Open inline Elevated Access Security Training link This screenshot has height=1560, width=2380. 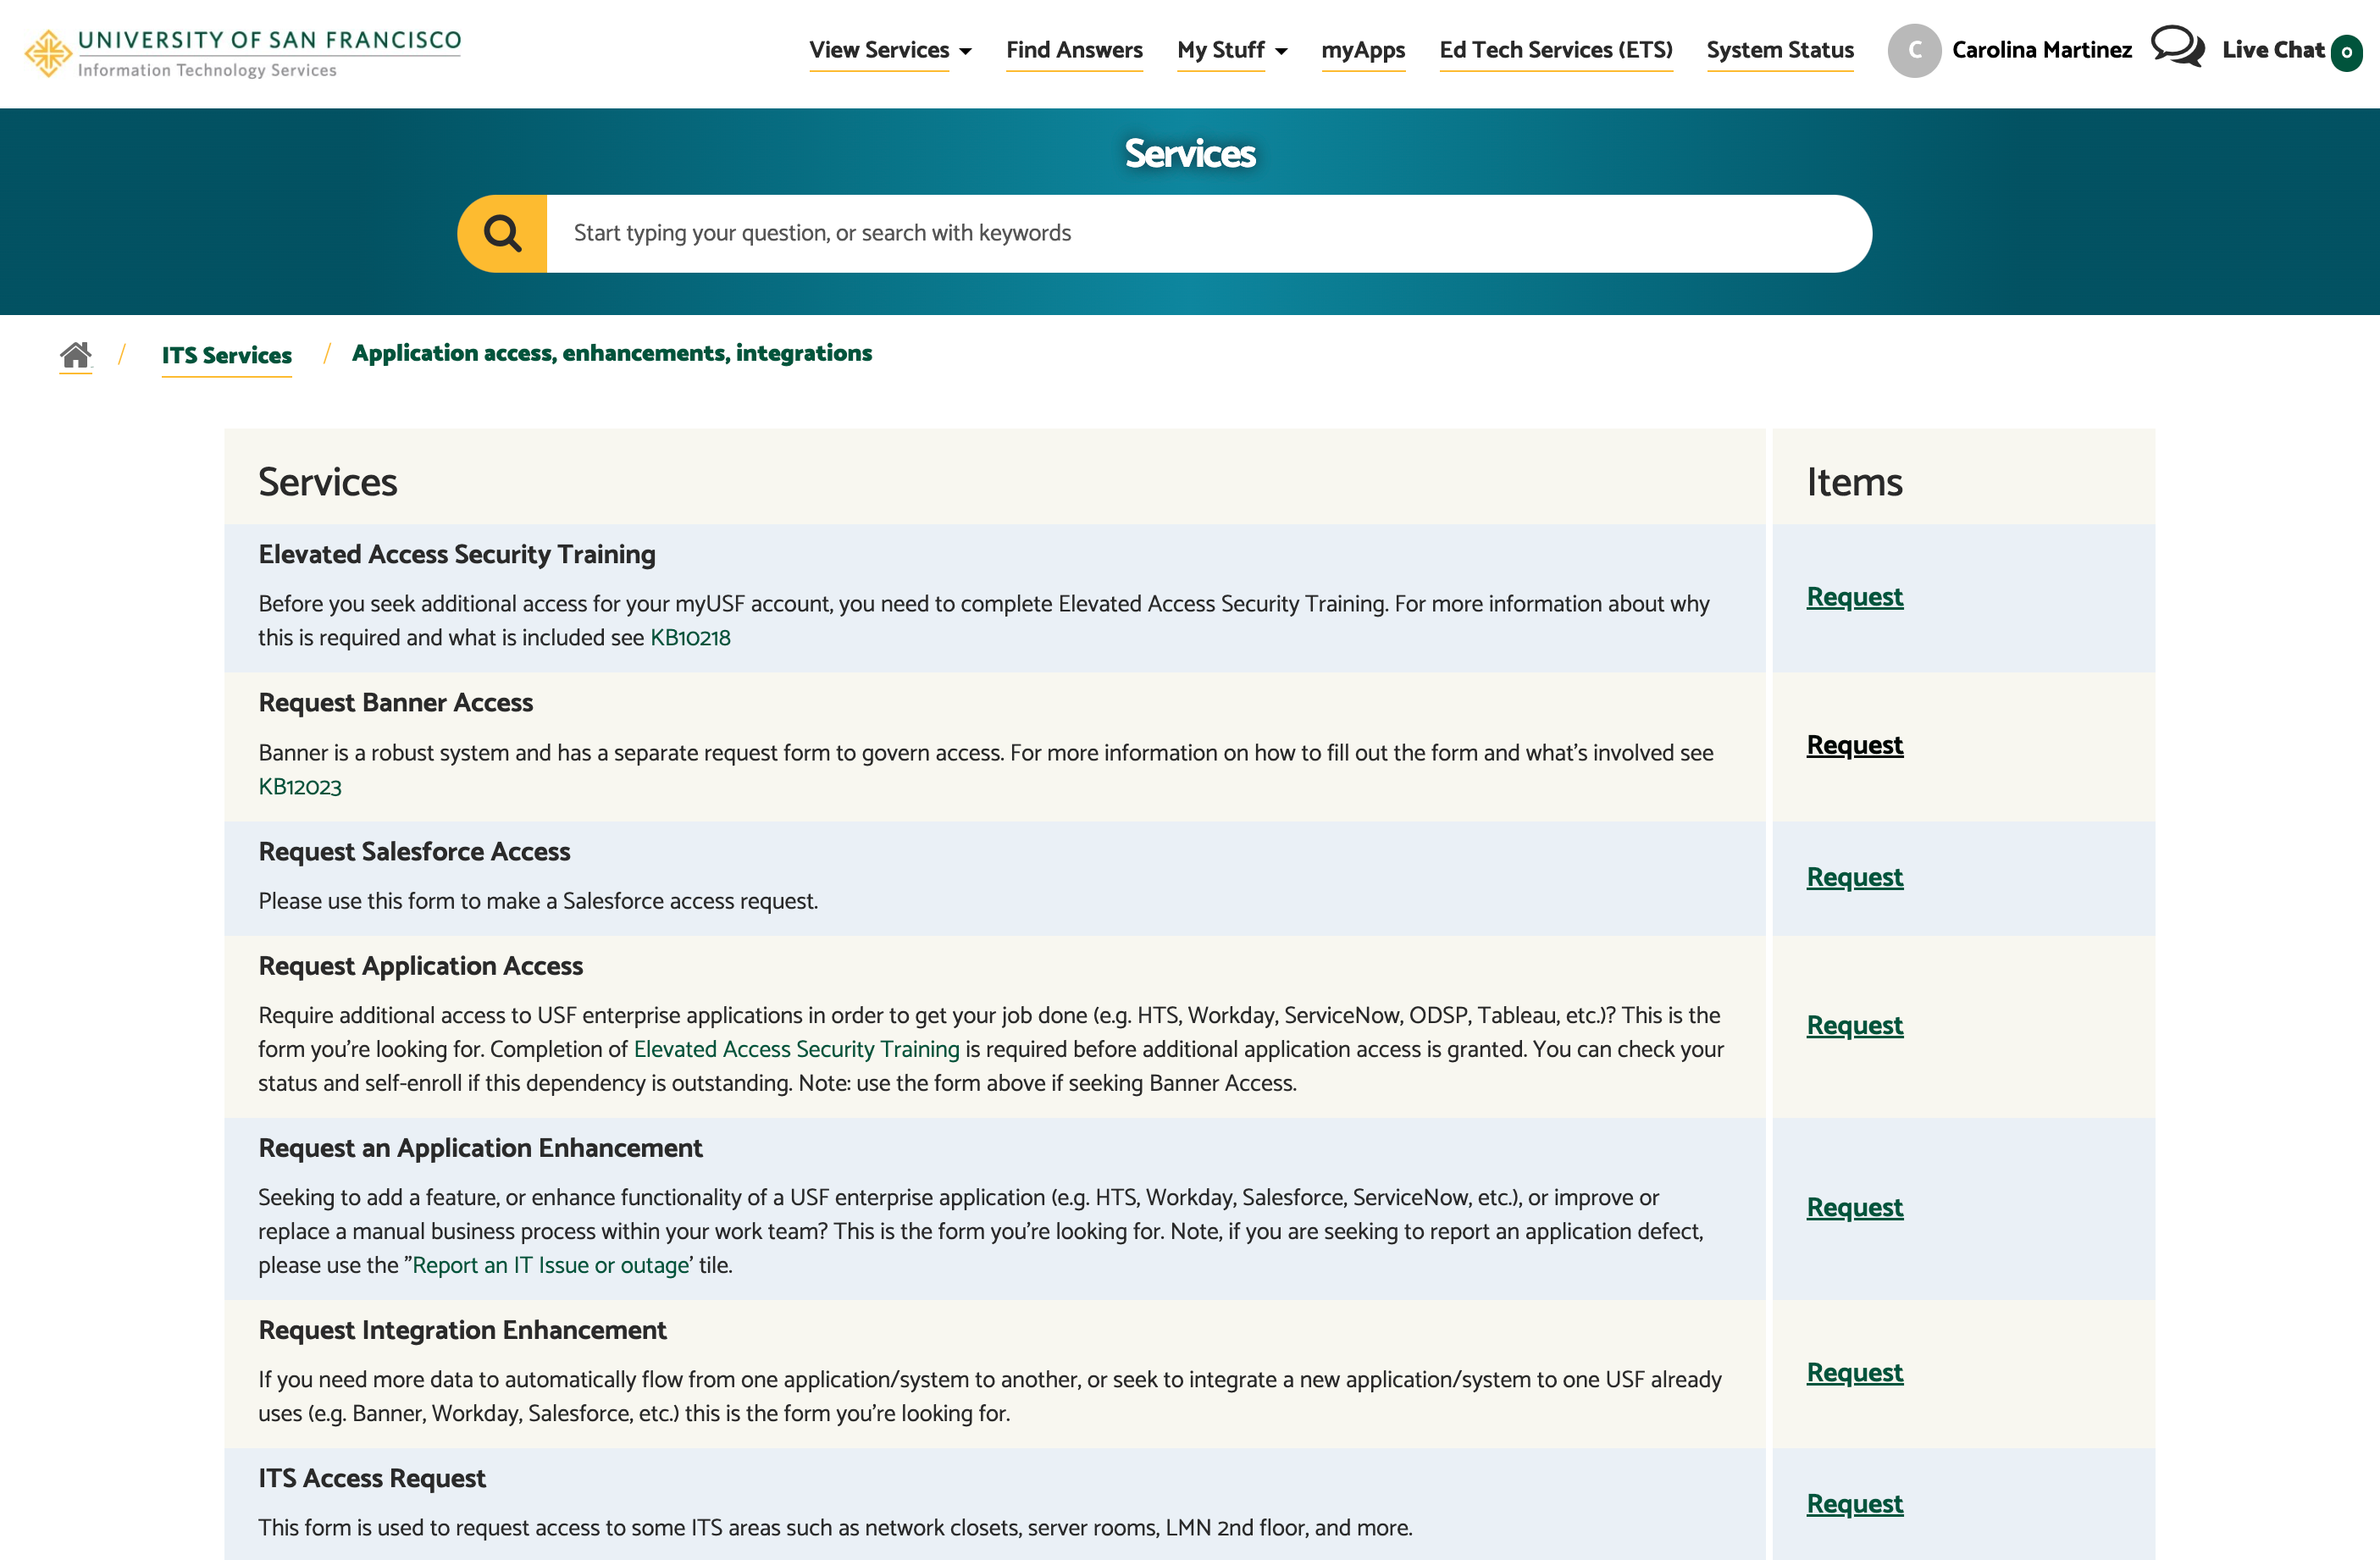[796, 1049]
